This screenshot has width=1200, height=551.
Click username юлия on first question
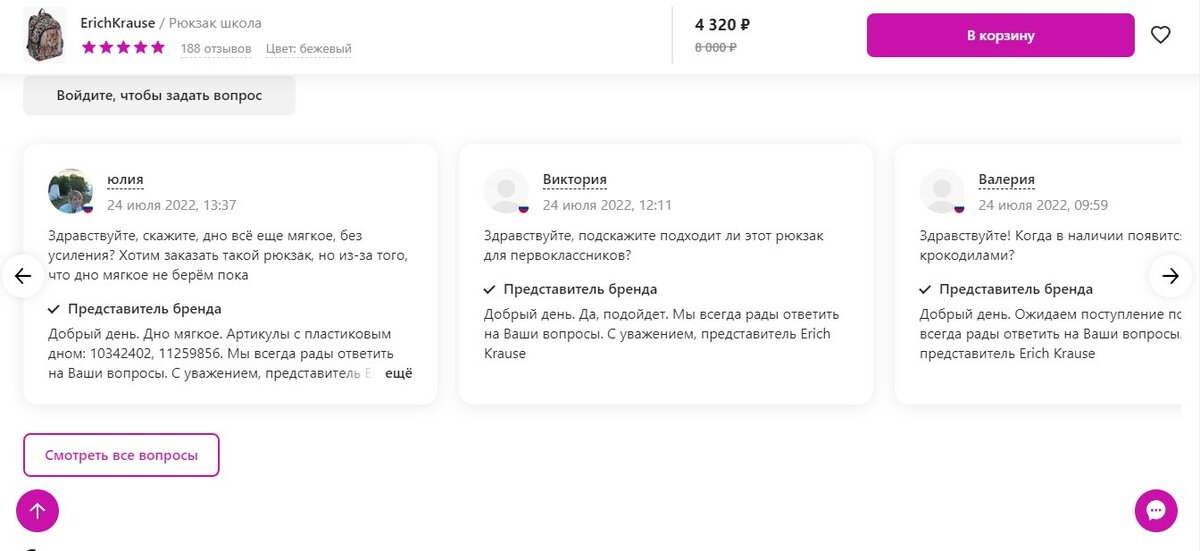pos(125,180)
